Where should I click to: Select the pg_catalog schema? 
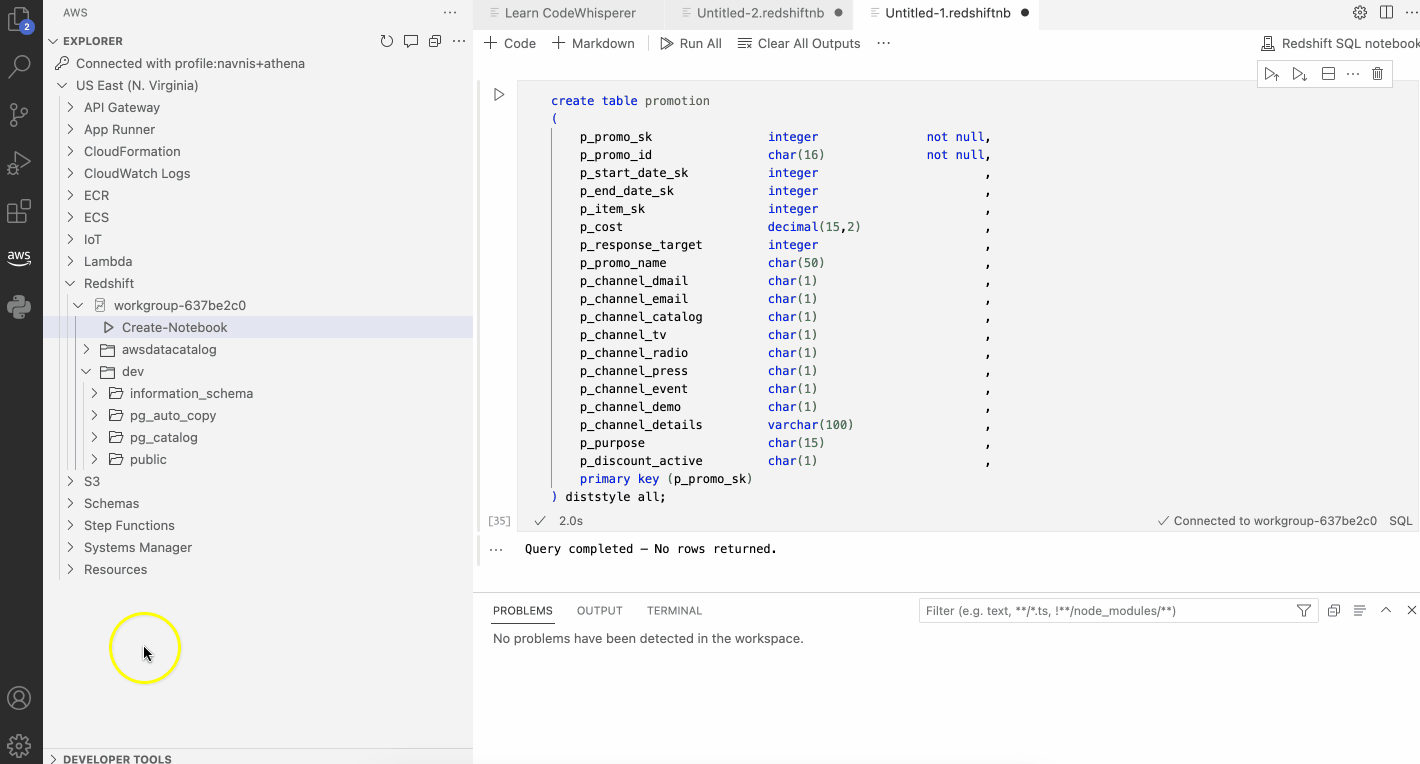pyautogui.click(x=163, y=437)
